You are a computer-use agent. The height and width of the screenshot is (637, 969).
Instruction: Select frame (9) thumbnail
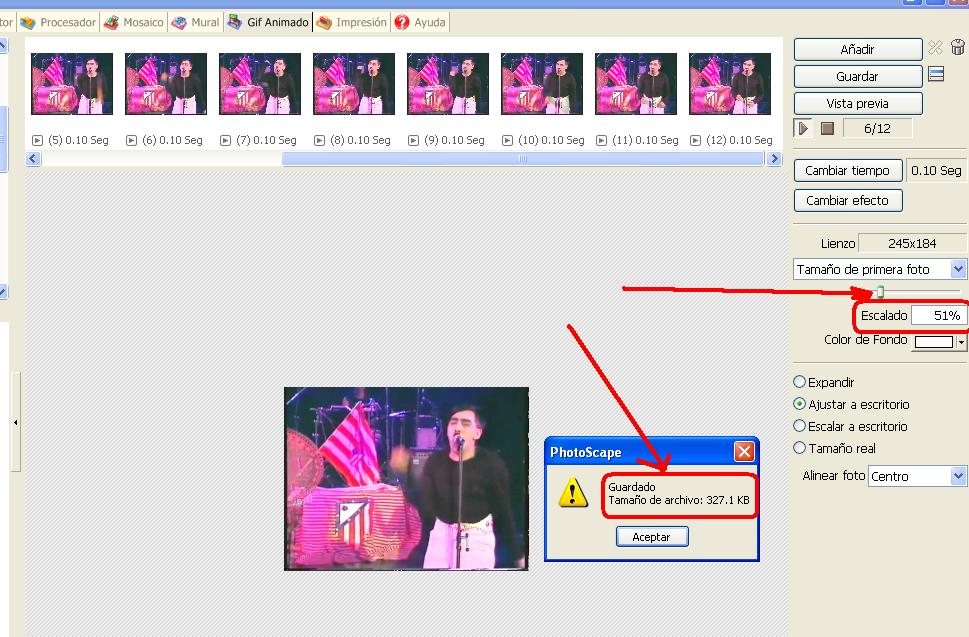(448, 84)
